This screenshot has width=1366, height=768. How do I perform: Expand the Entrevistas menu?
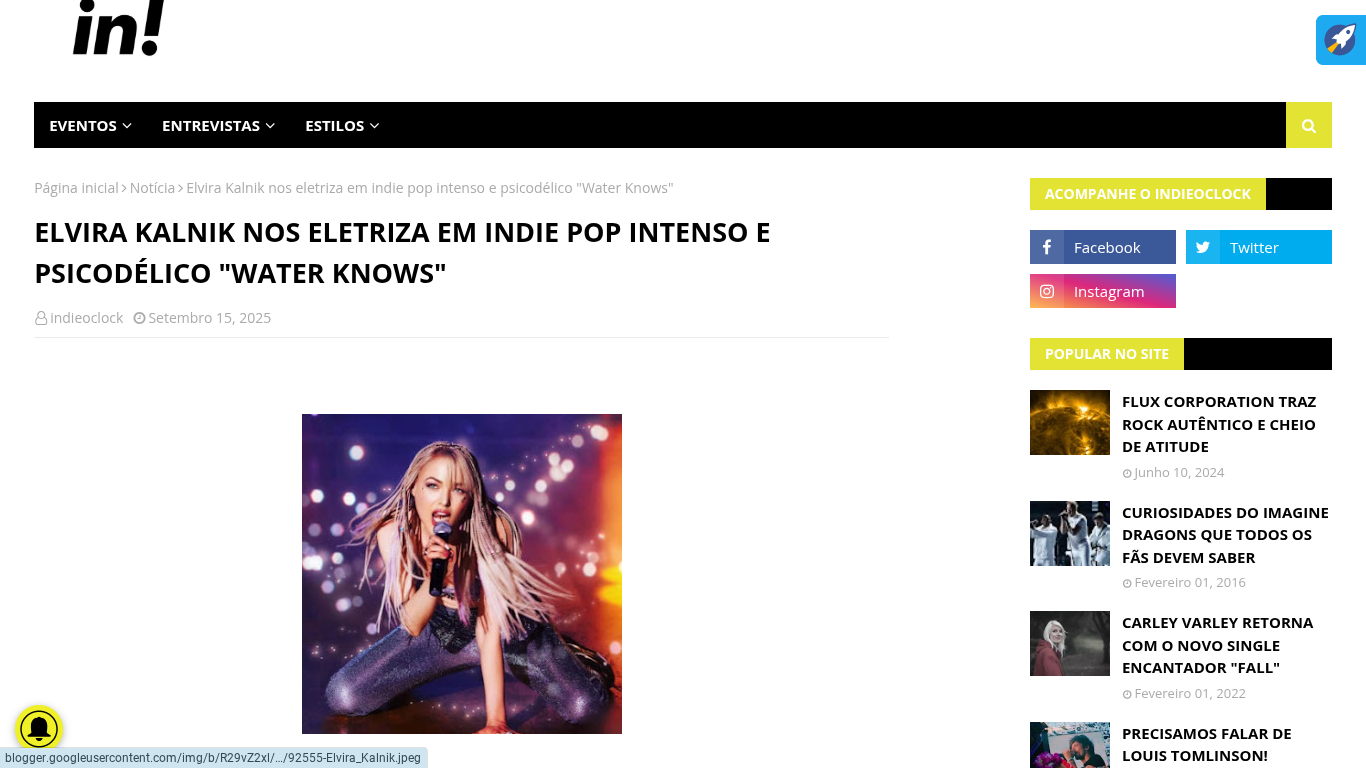pyautogui.click(x=218, y=125)
